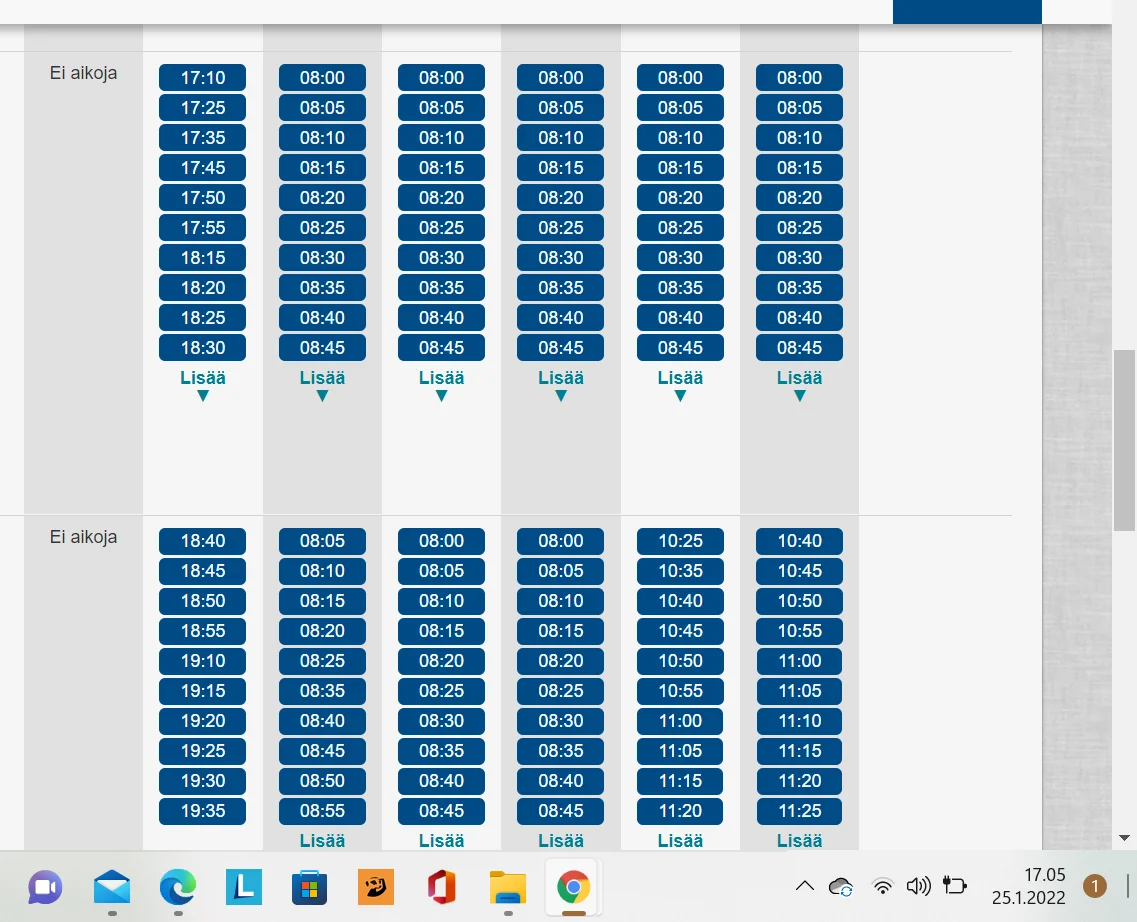The height and width of the screenshot is (922, 1137).
Task: Expand Lisää below the 08:55 time slot
Action: click(x=322, y=840)
